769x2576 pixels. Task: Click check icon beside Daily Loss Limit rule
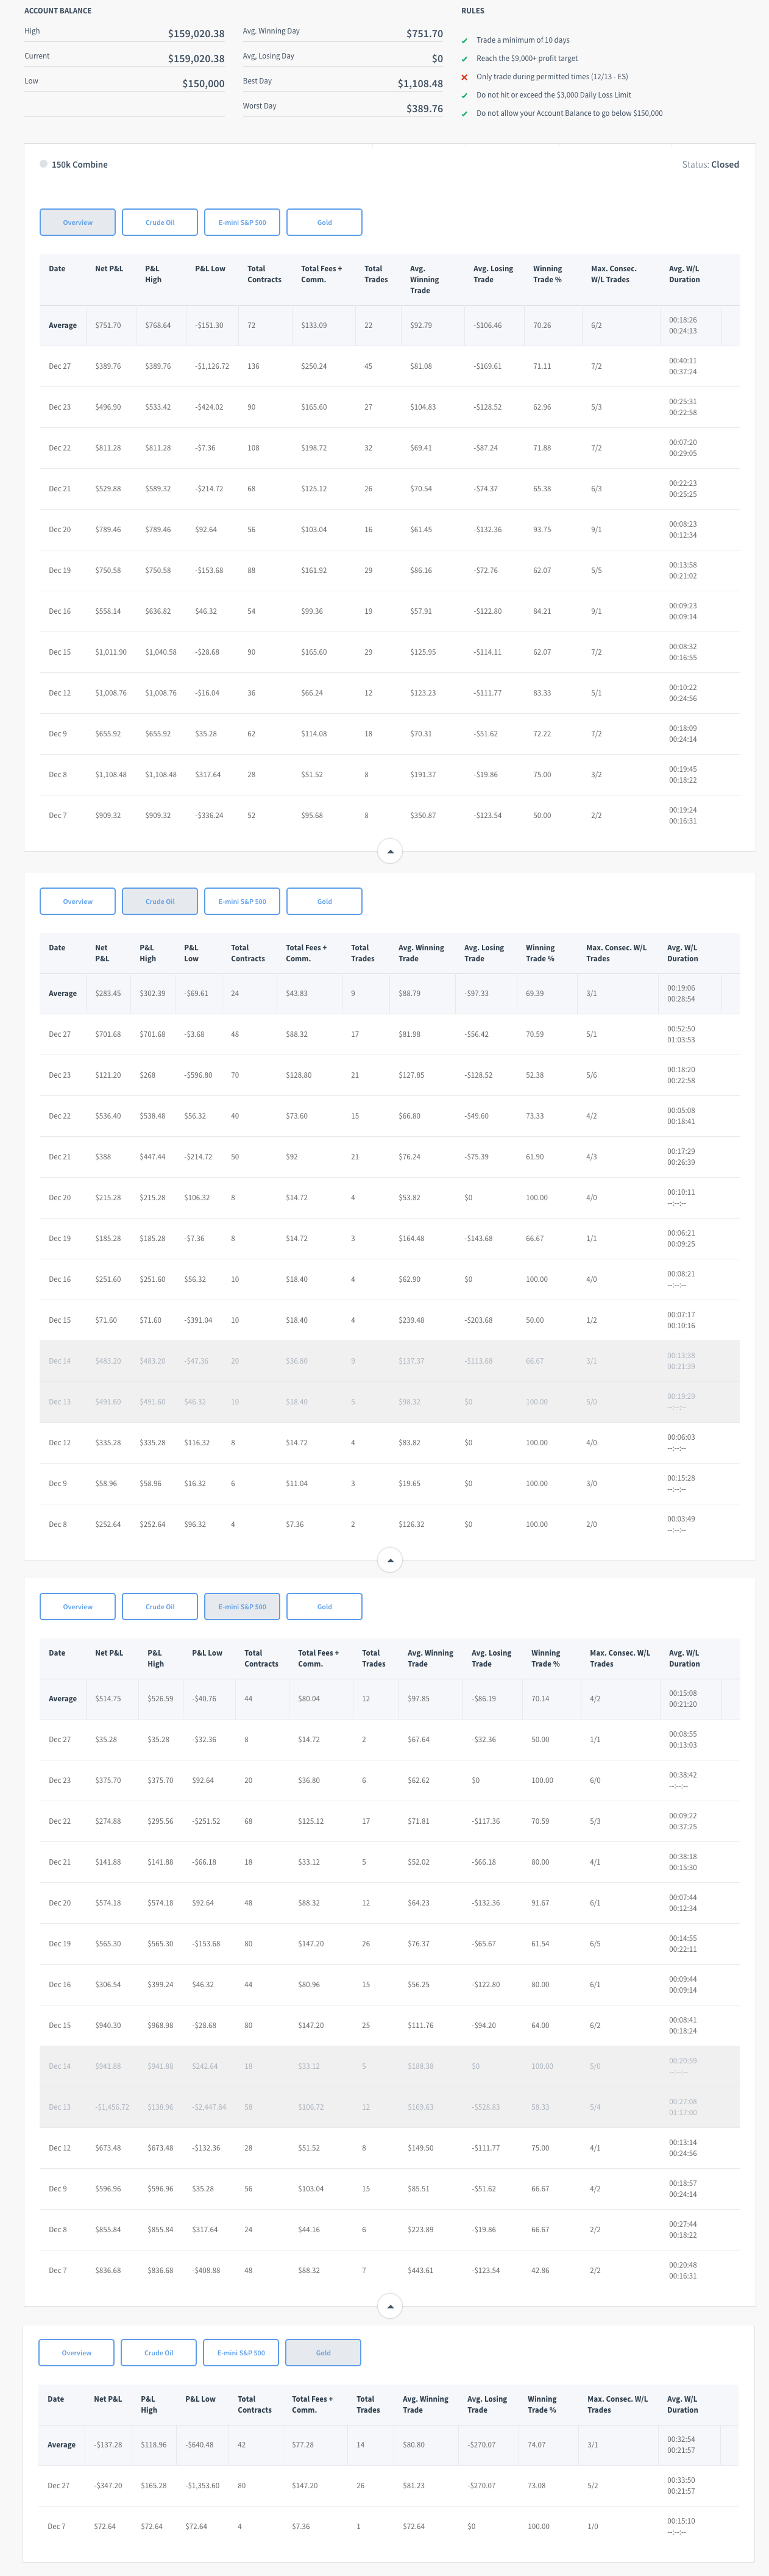(x=464, y=96)
